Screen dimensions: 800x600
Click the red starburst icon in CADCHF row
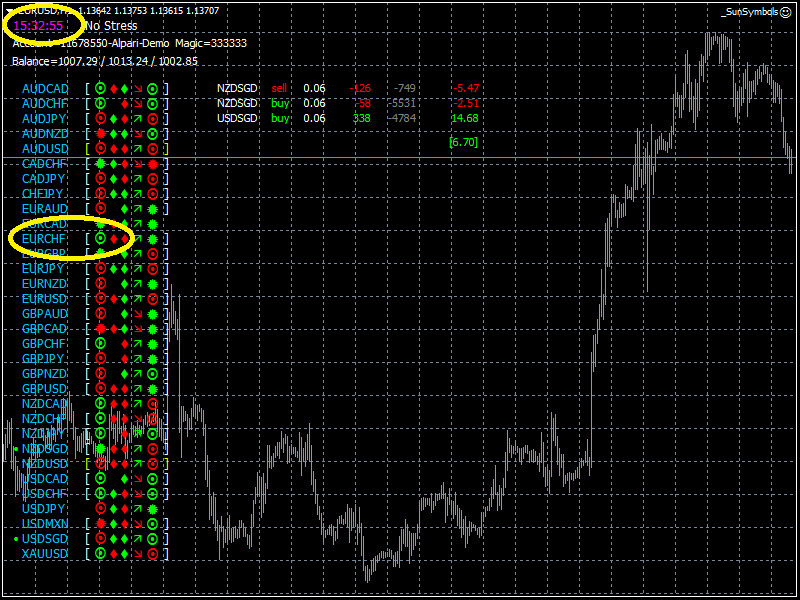coord(152,164)
